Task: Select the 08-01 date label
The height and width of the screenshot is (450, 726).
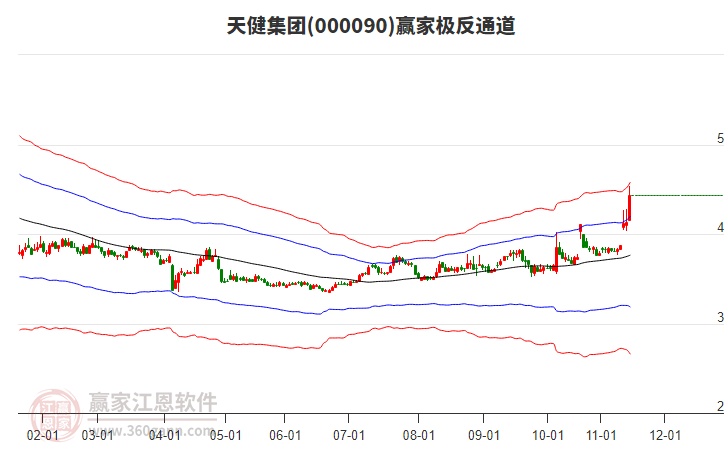Action: [419, 435]
